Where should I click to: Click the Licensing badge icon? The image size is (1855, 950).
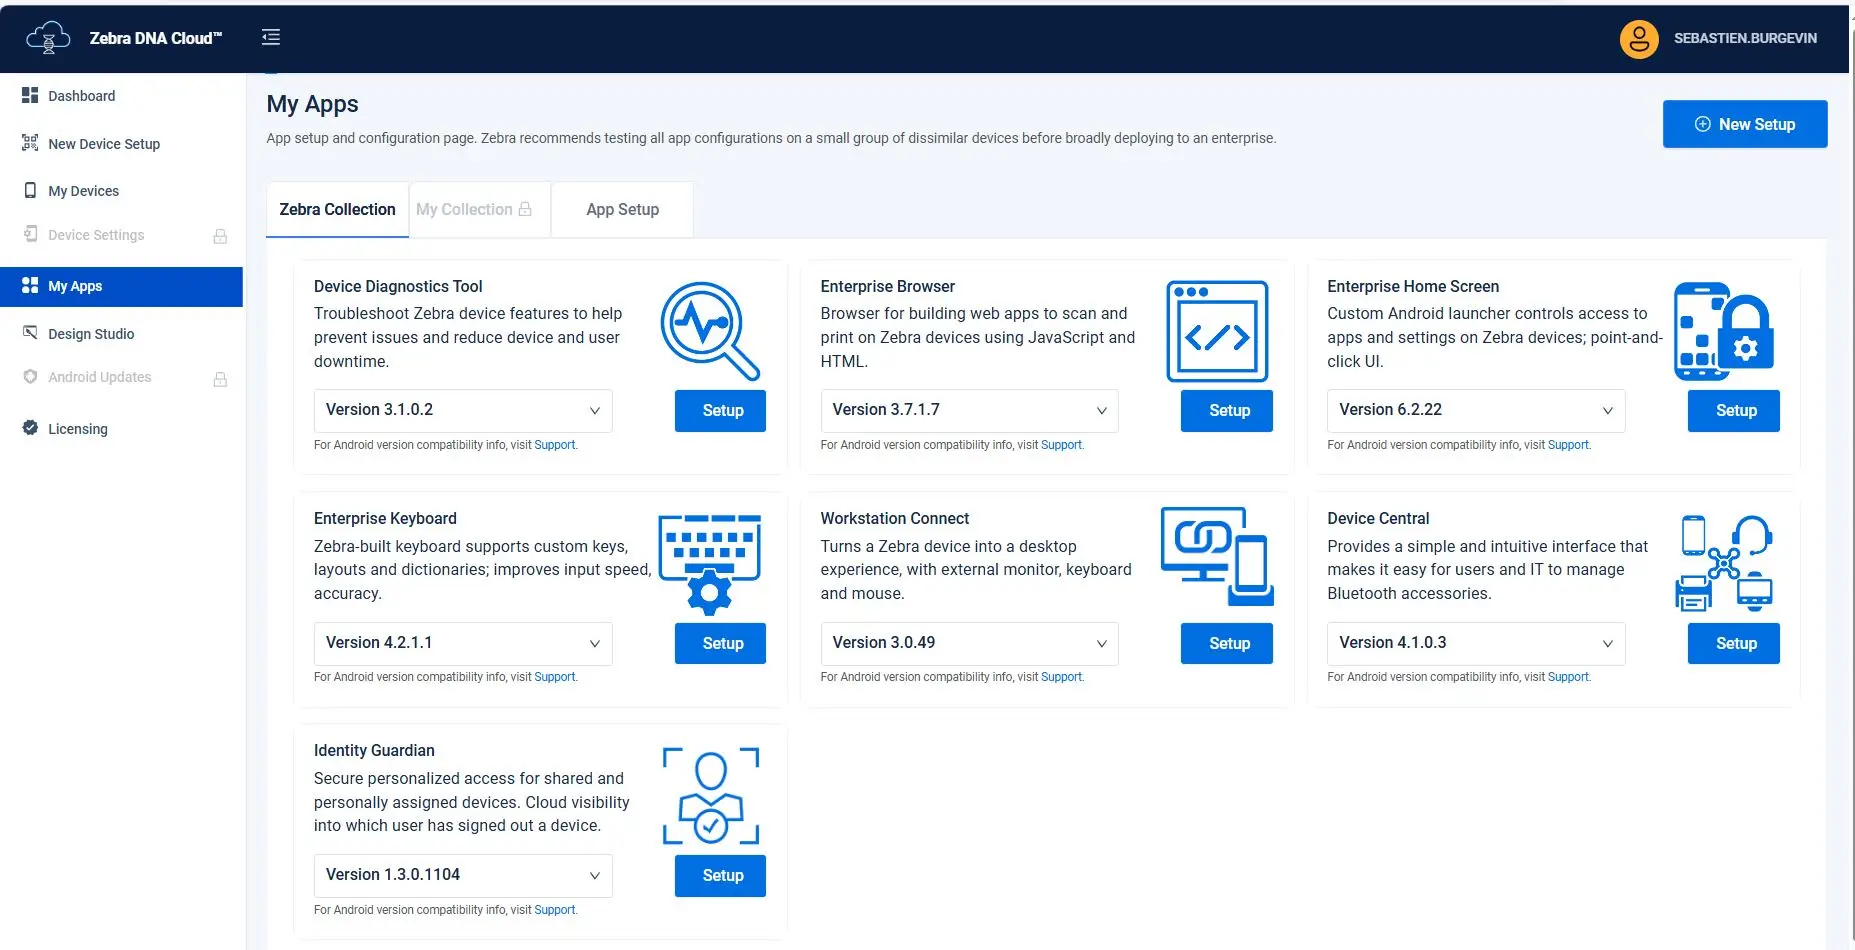click(x=30, y=428)
